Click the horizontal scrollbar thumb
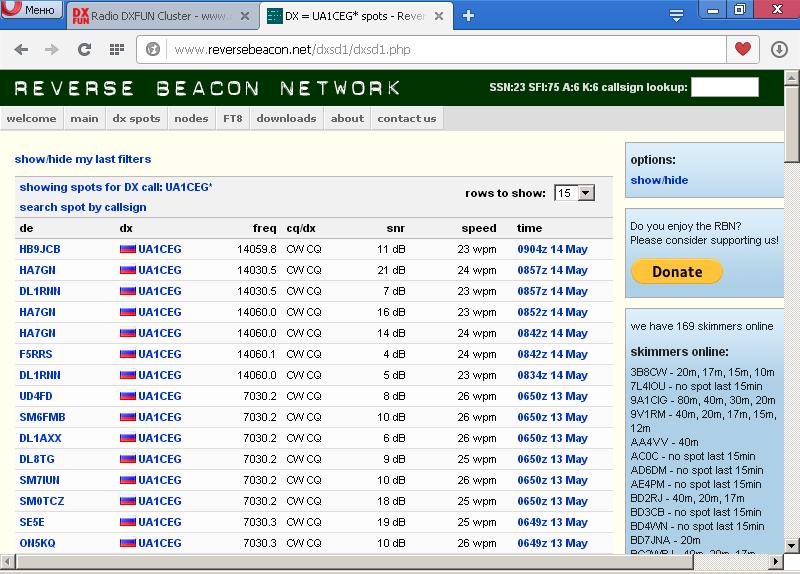The image size is (800, 574). pyautogui.click(x=355, y=562)
